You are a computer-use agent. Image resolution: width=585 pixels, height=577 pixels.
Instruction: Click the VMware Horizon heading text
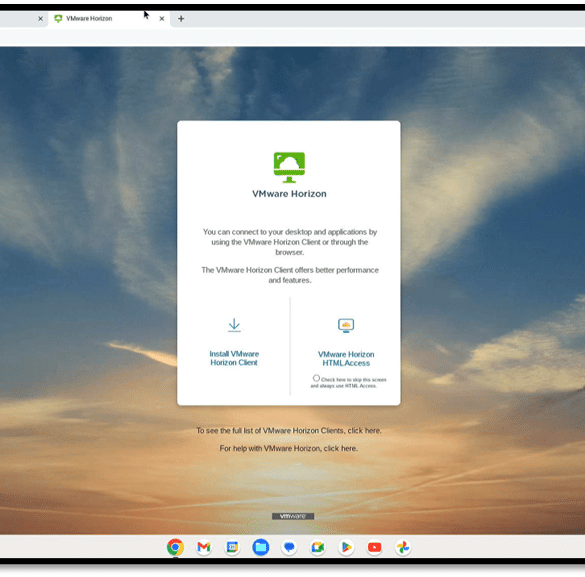click(289, 194)
